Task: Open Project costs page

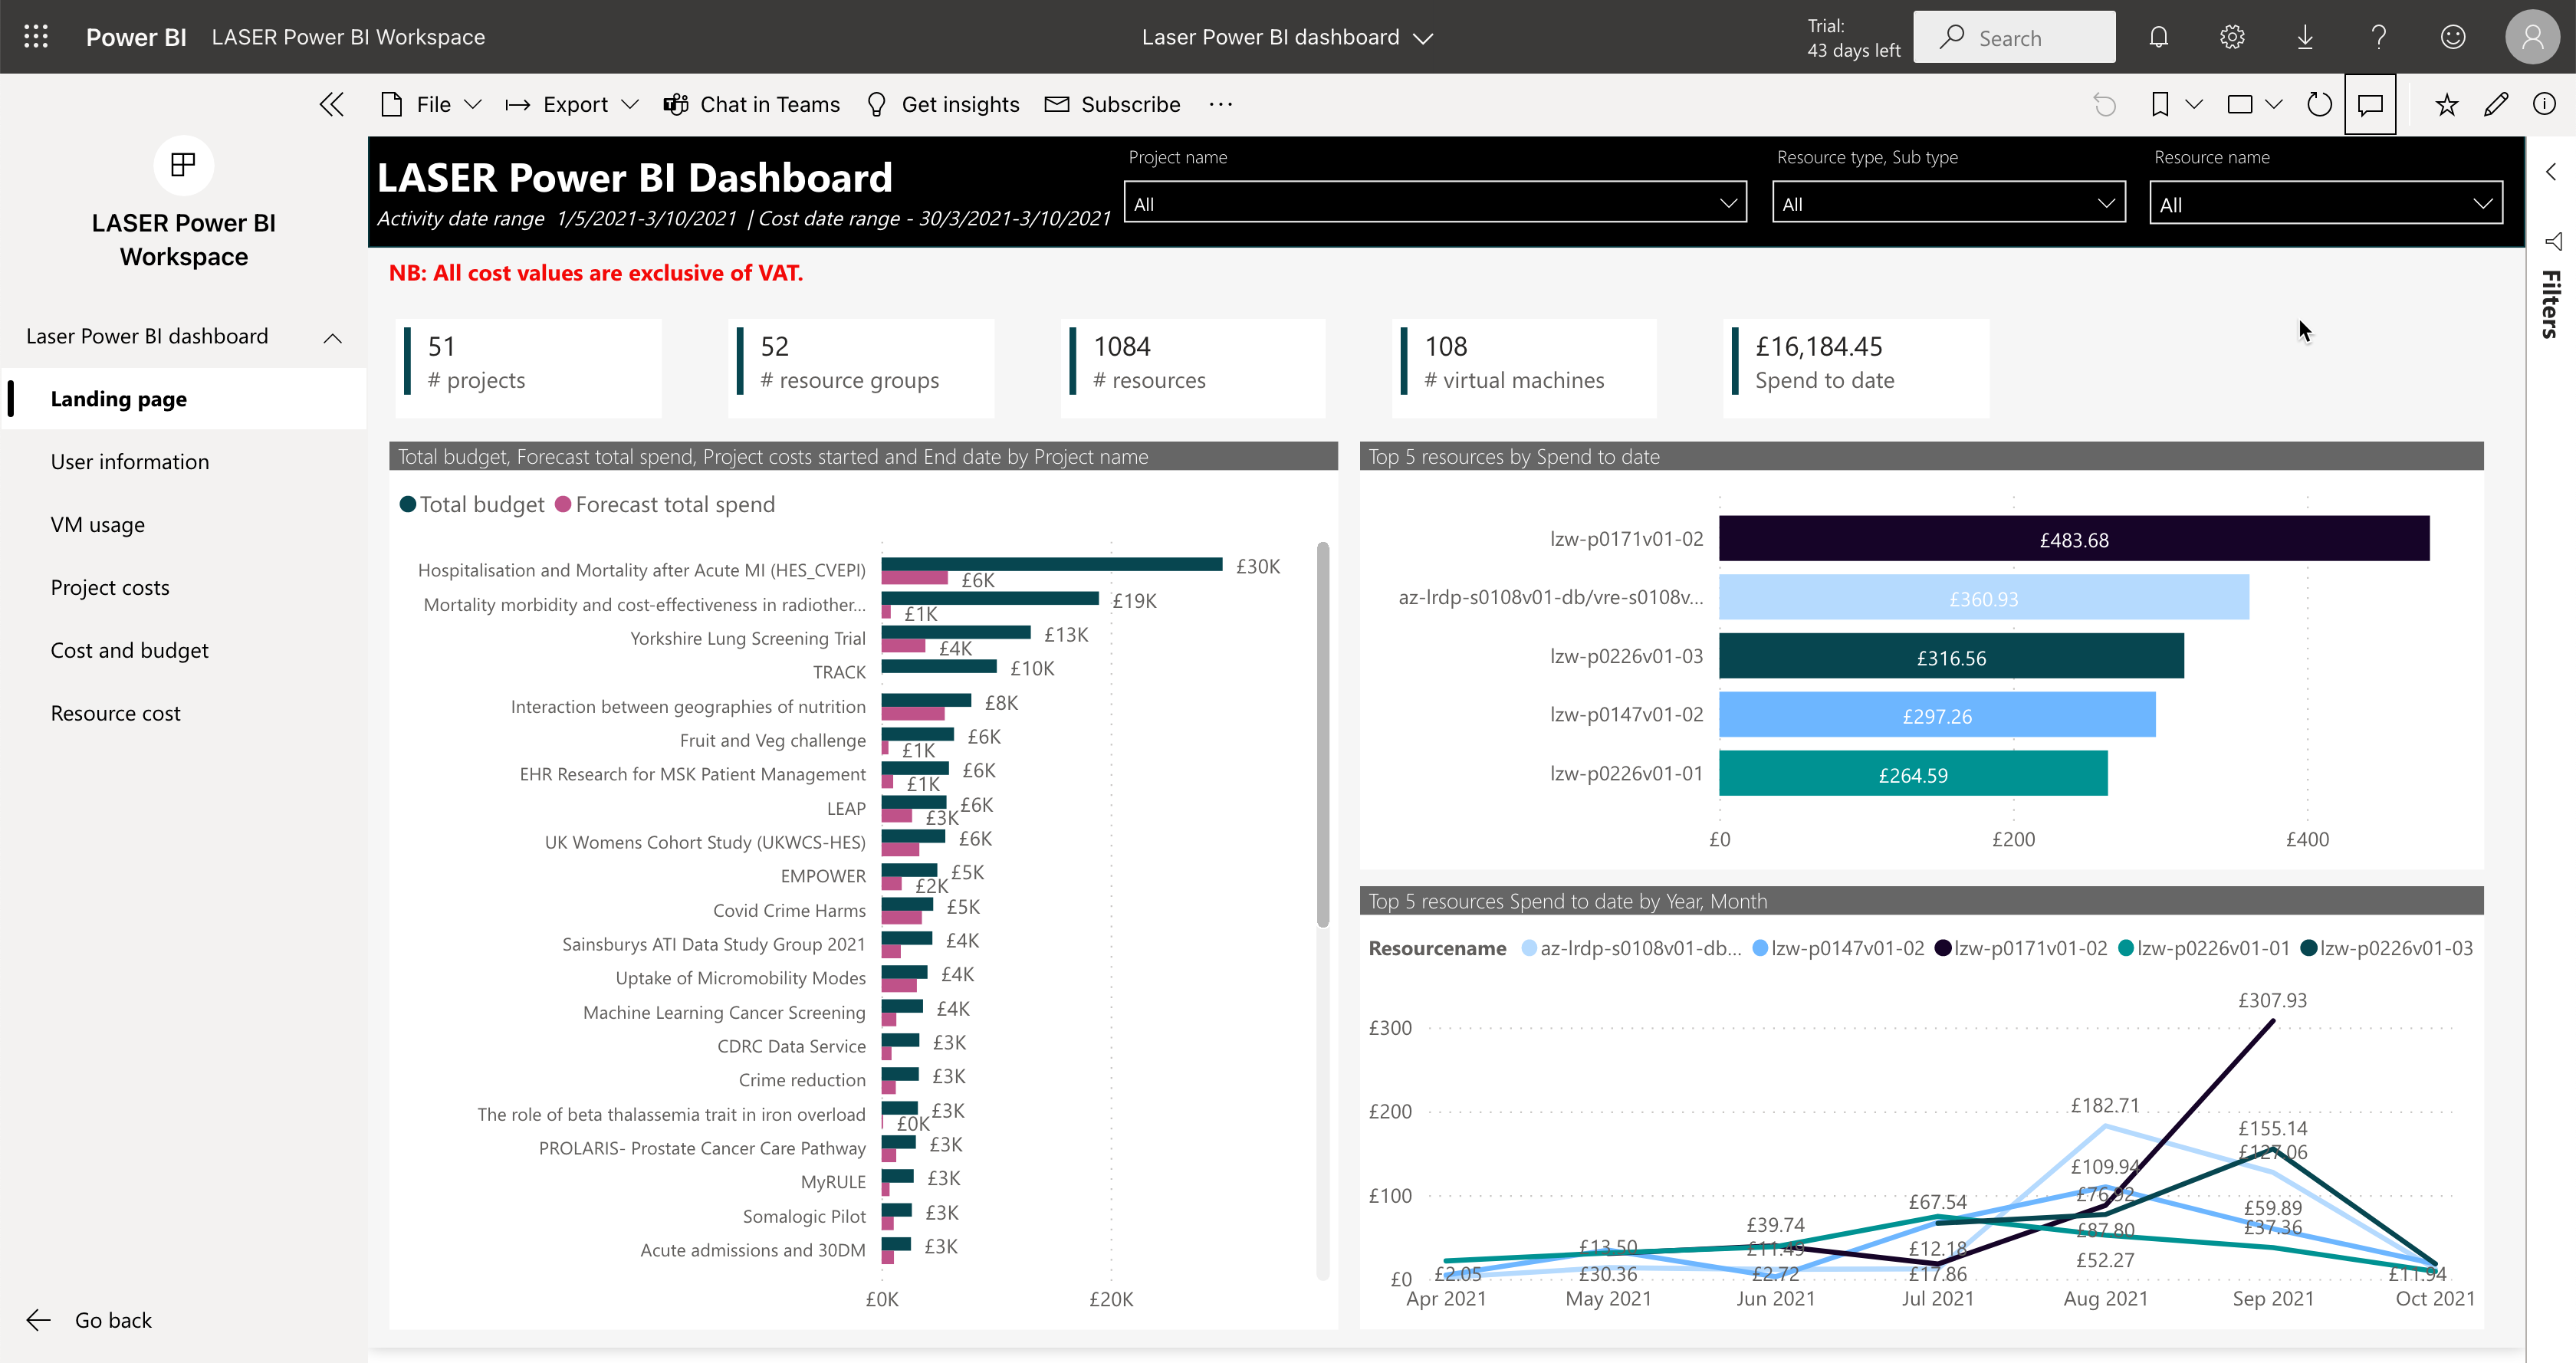Action: 110,588
